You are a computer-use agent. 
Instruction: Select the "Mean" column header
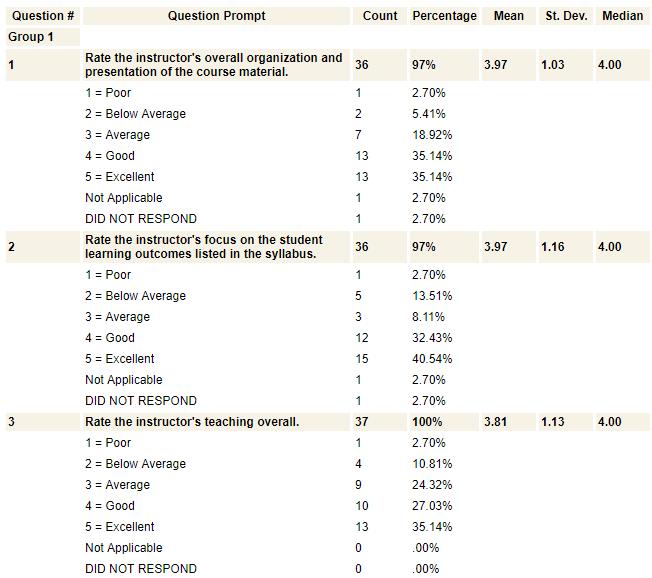(509, 16)
